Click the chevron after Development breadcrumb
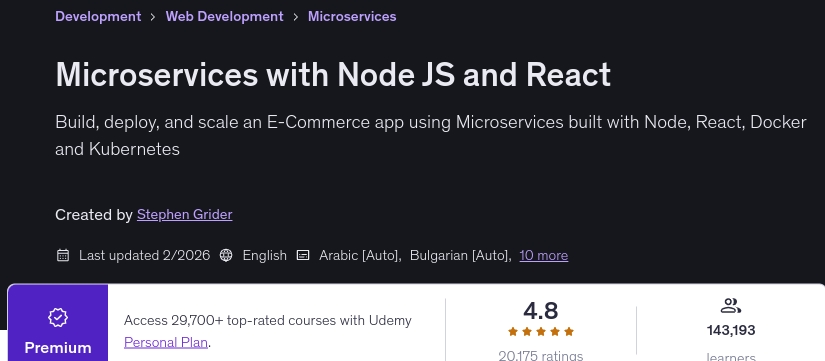This screenshot has width=825, height=361. click(153, 17)
